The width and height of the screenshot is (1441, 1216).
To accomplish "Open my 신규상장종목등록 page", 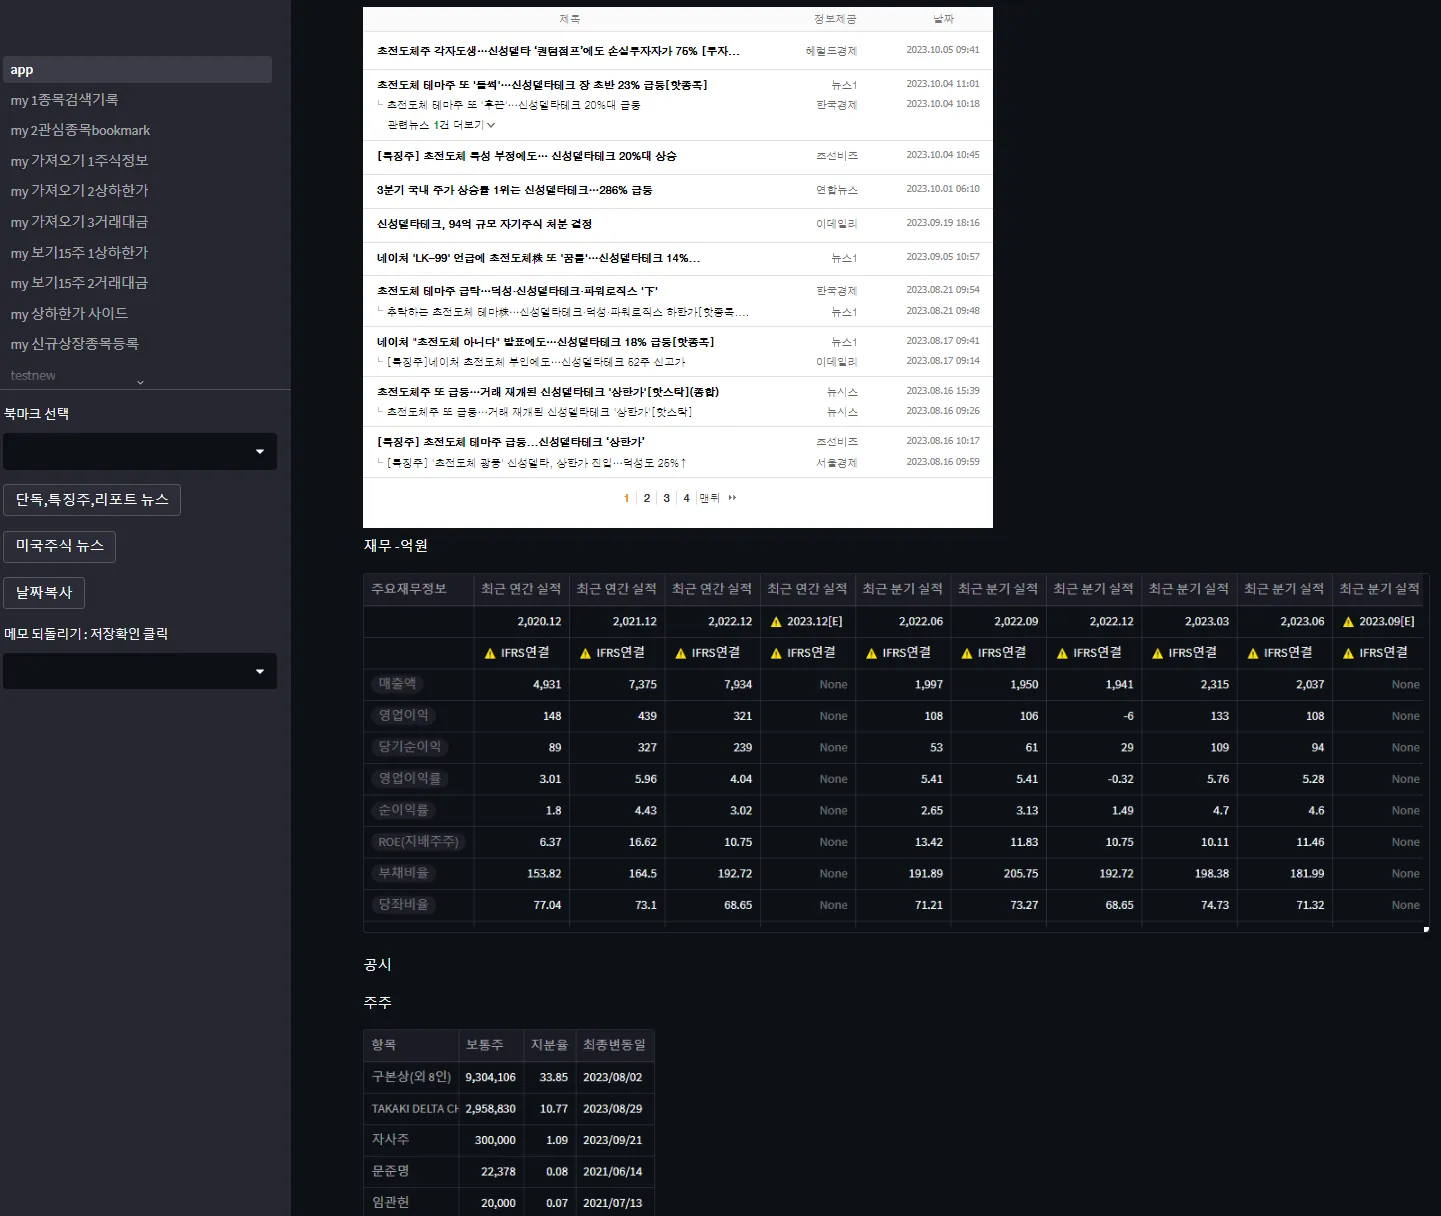I will 74,344.
